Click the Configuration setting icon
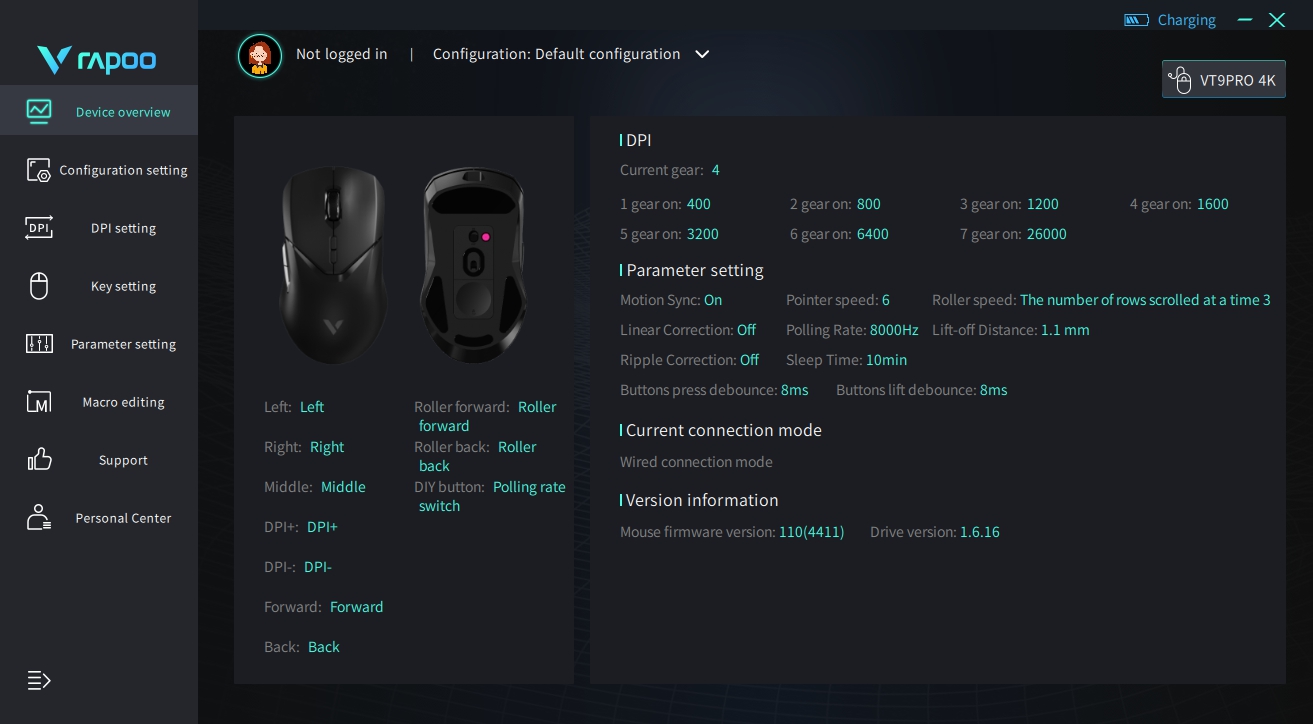Image resolution: width=1313 pixels, height=724 pixels. (39, 170)
